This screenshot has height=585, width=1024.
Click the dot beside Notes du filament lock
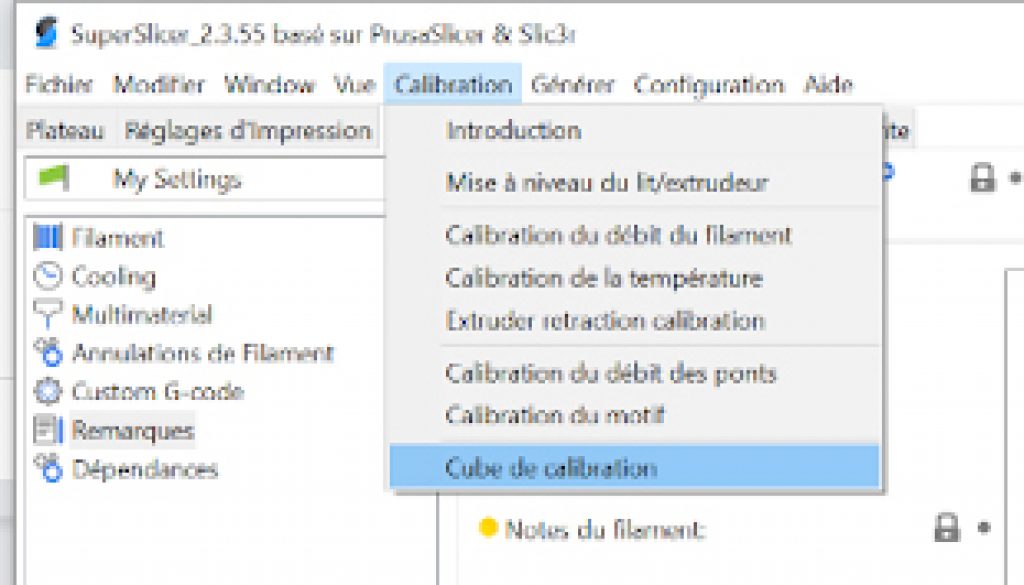coord(984,527)
